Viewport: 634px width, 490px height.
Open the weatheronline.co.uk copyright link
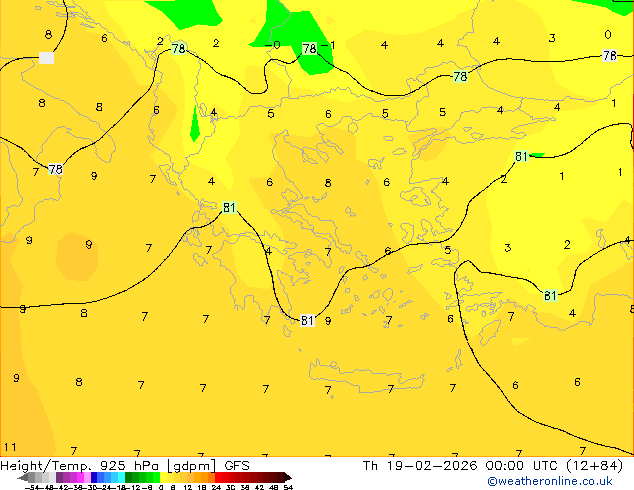coord(550,481)
